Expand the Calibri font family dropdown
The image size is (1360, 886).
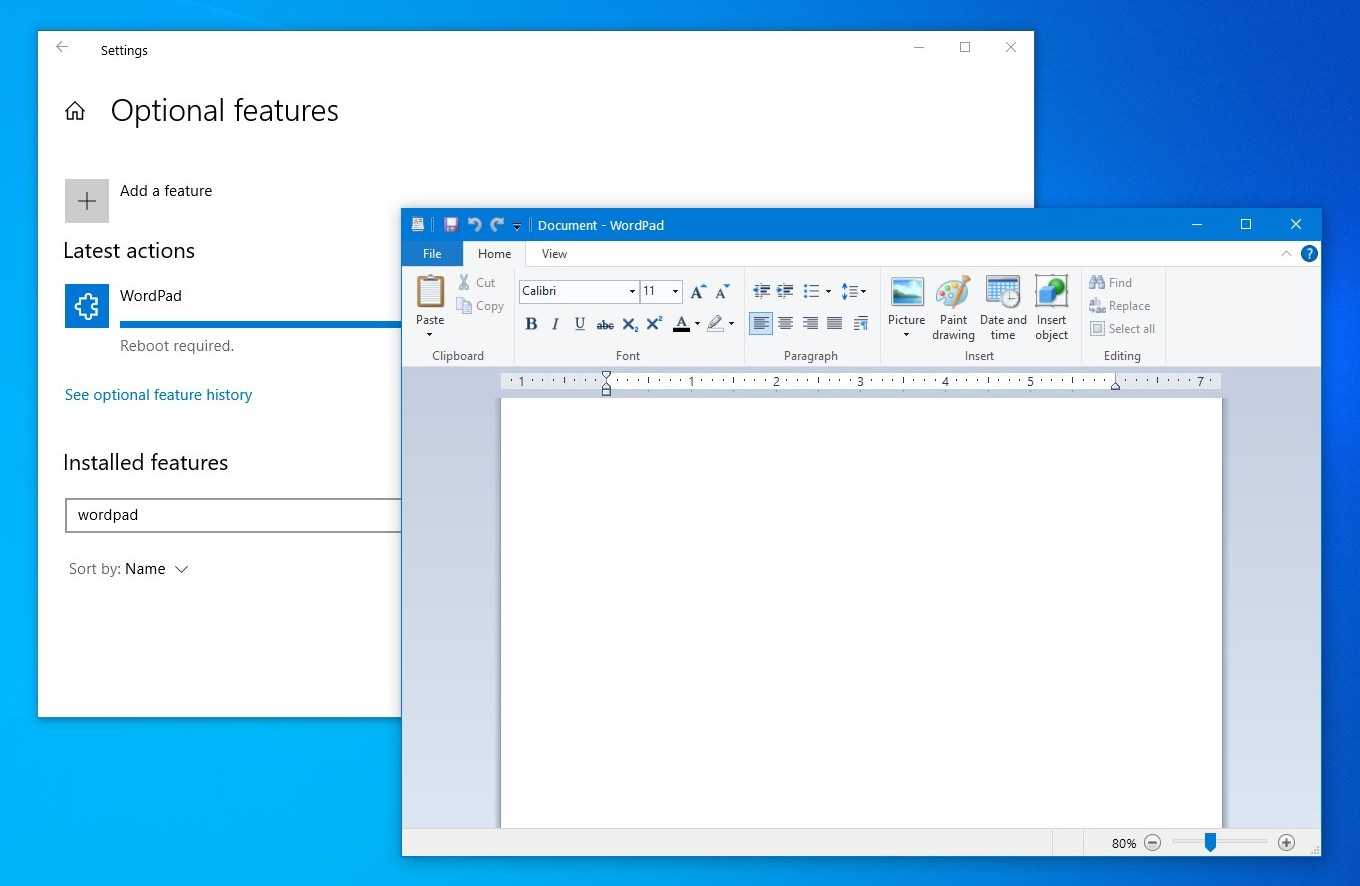coord(632,292)
